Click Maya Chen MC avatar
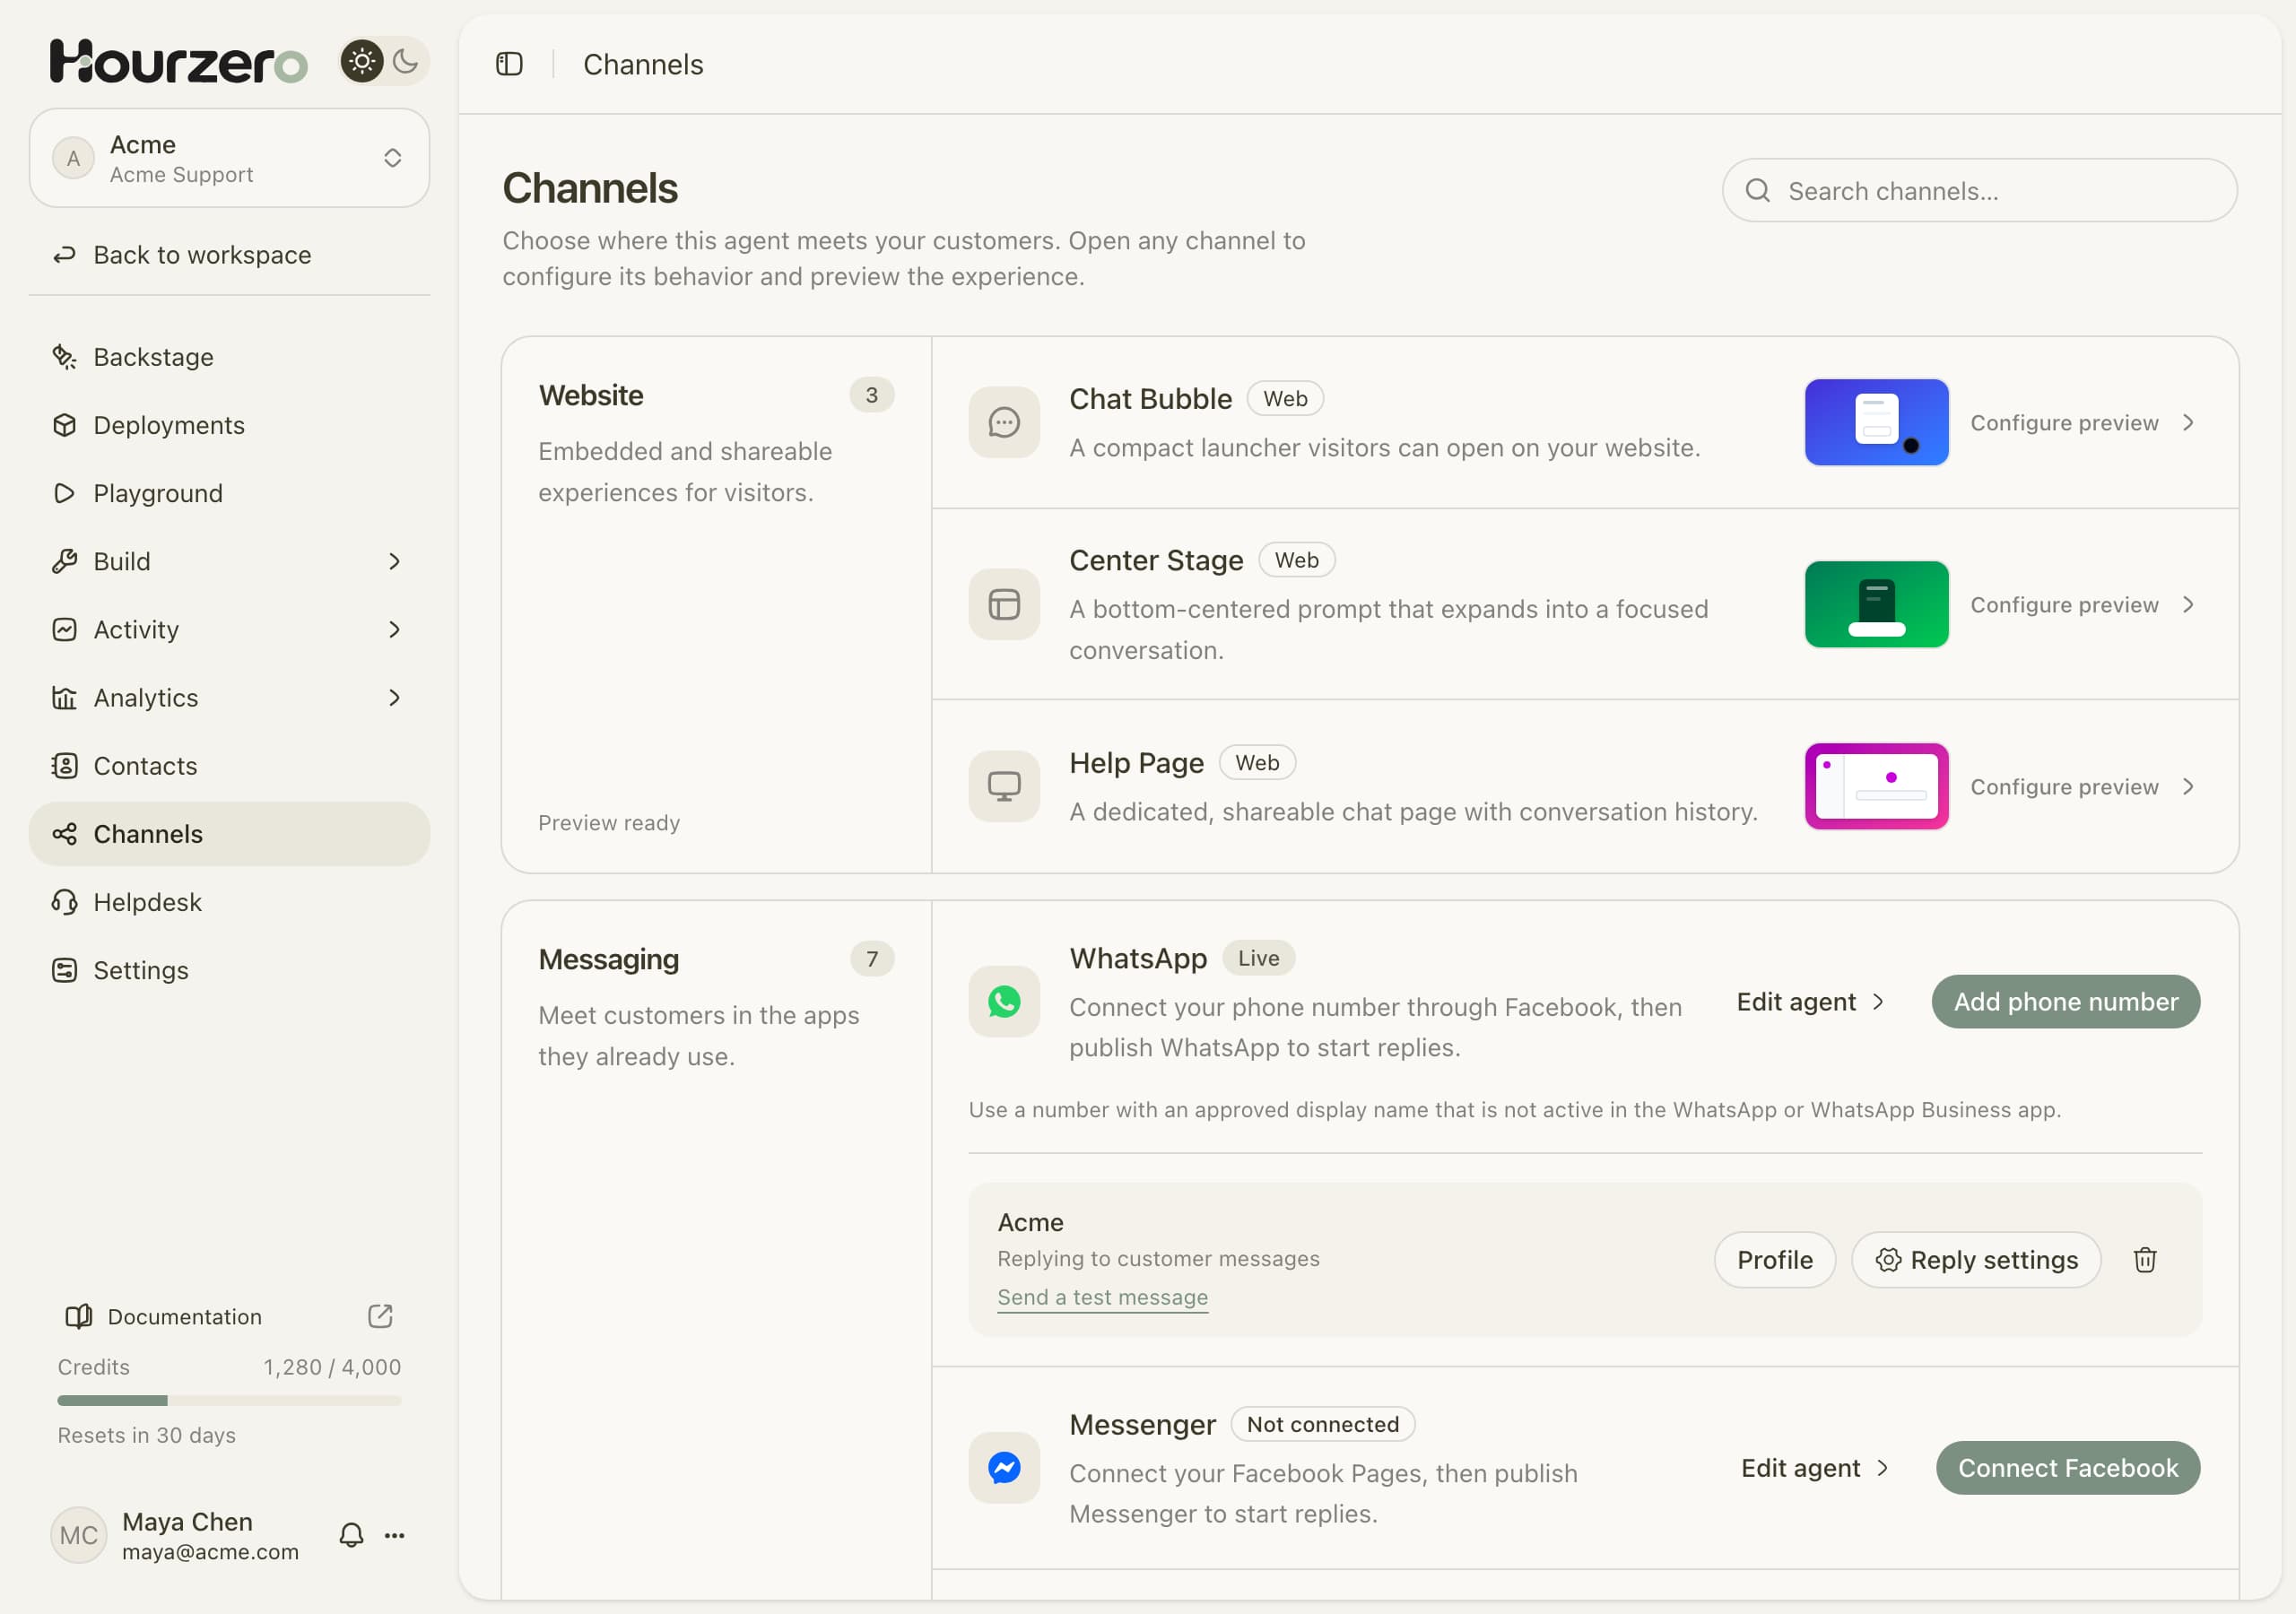 [x=78, y=1535]
